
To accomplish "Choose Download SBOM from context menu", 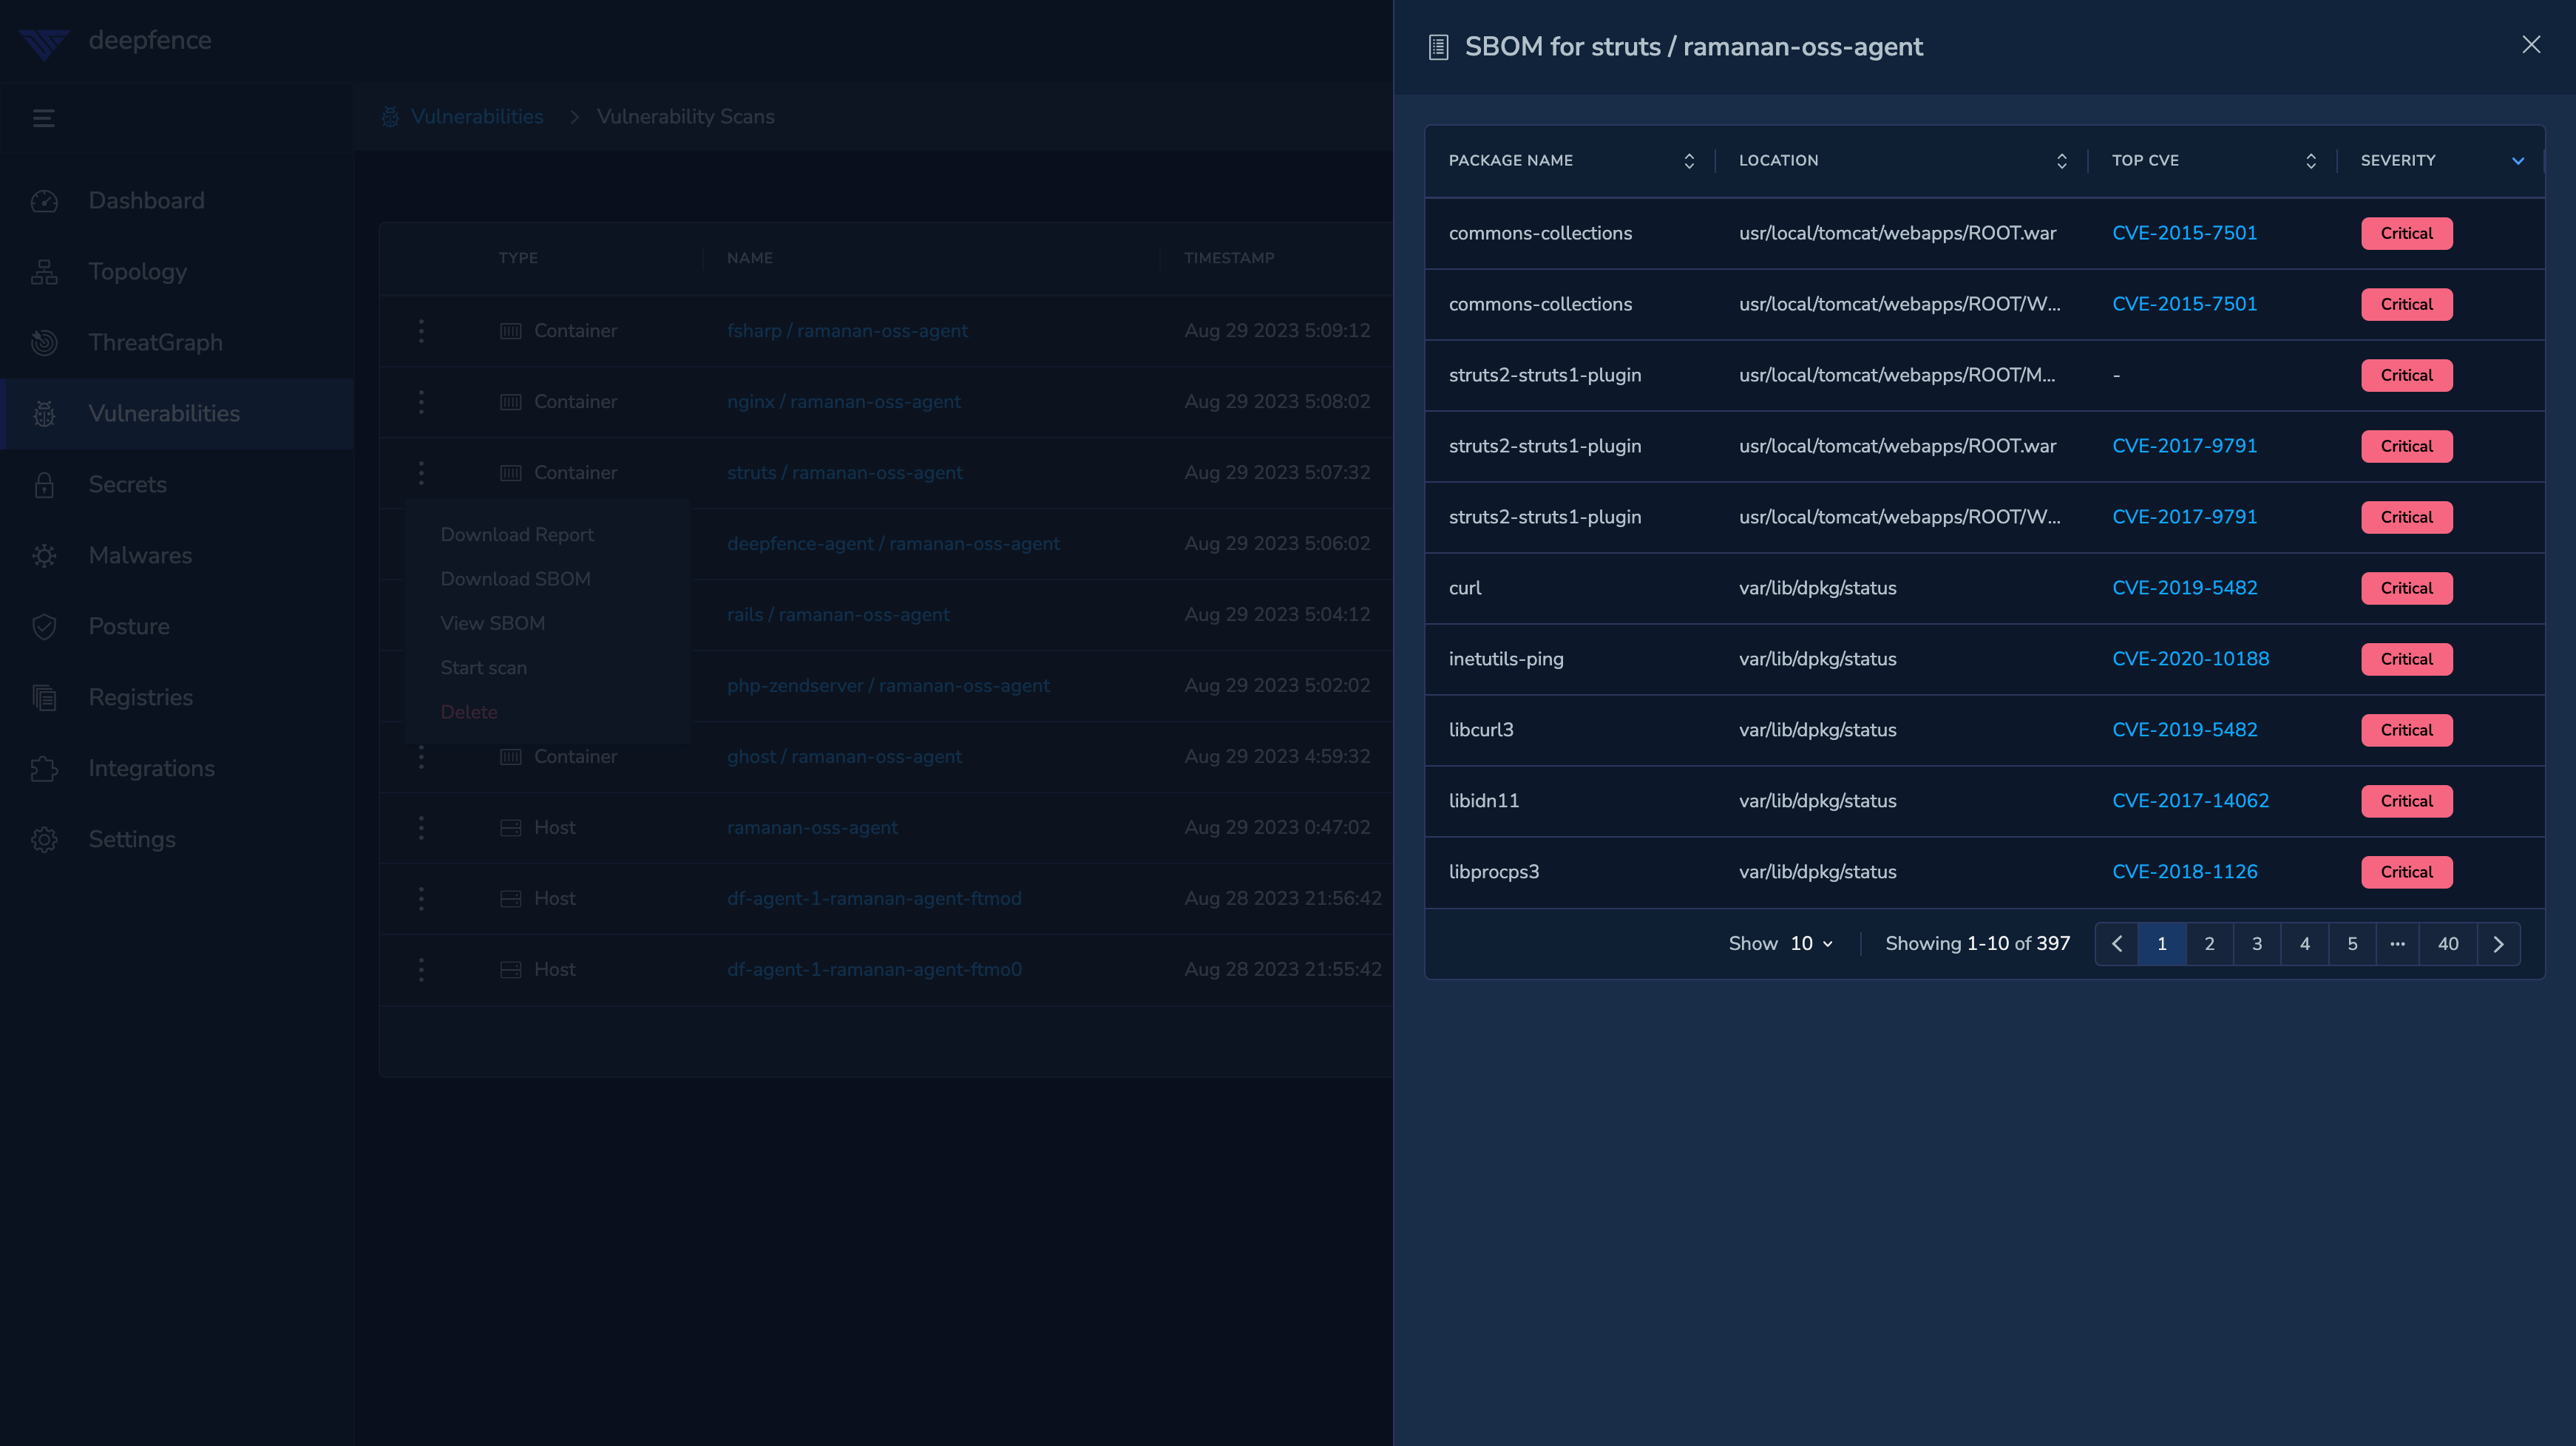I will tap(515, 578).
